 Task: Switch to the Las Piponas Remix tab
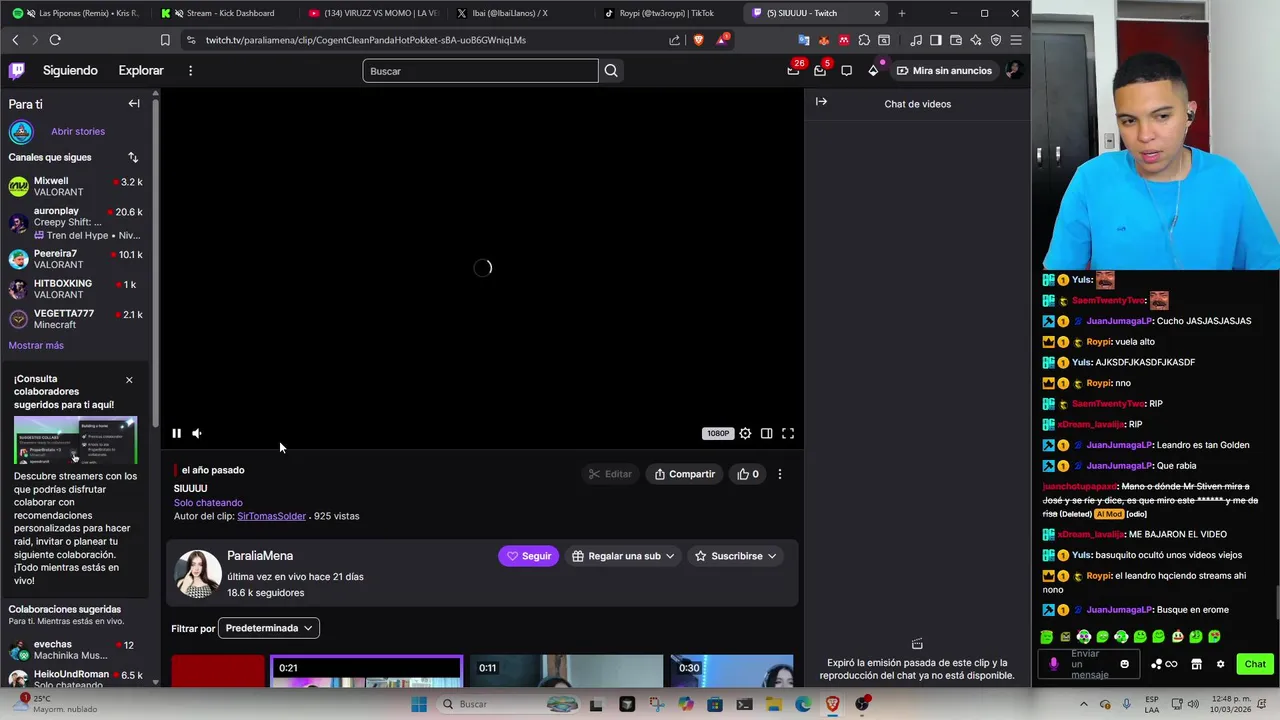click(x=75, y=13)
